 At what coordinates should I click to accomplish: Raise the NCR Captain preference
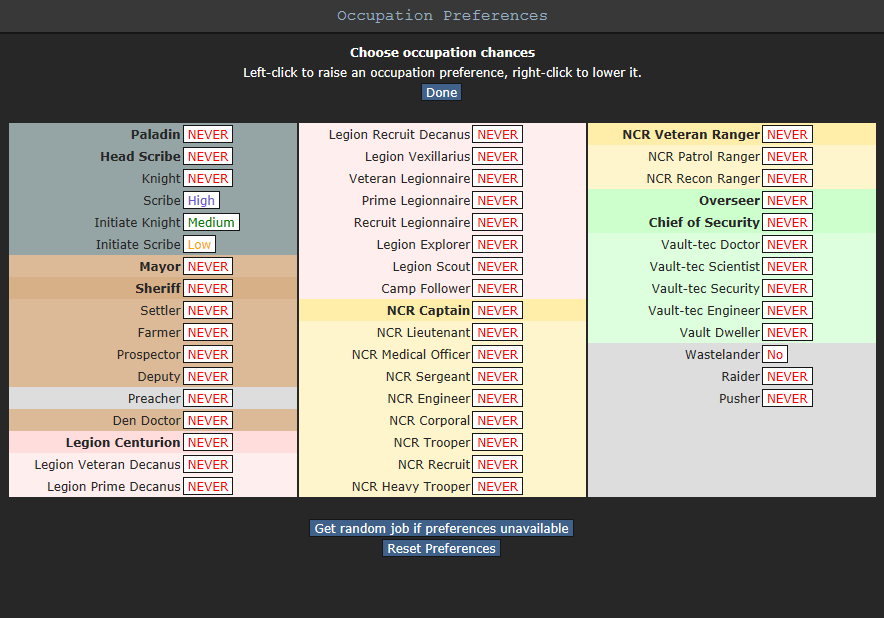497,310
